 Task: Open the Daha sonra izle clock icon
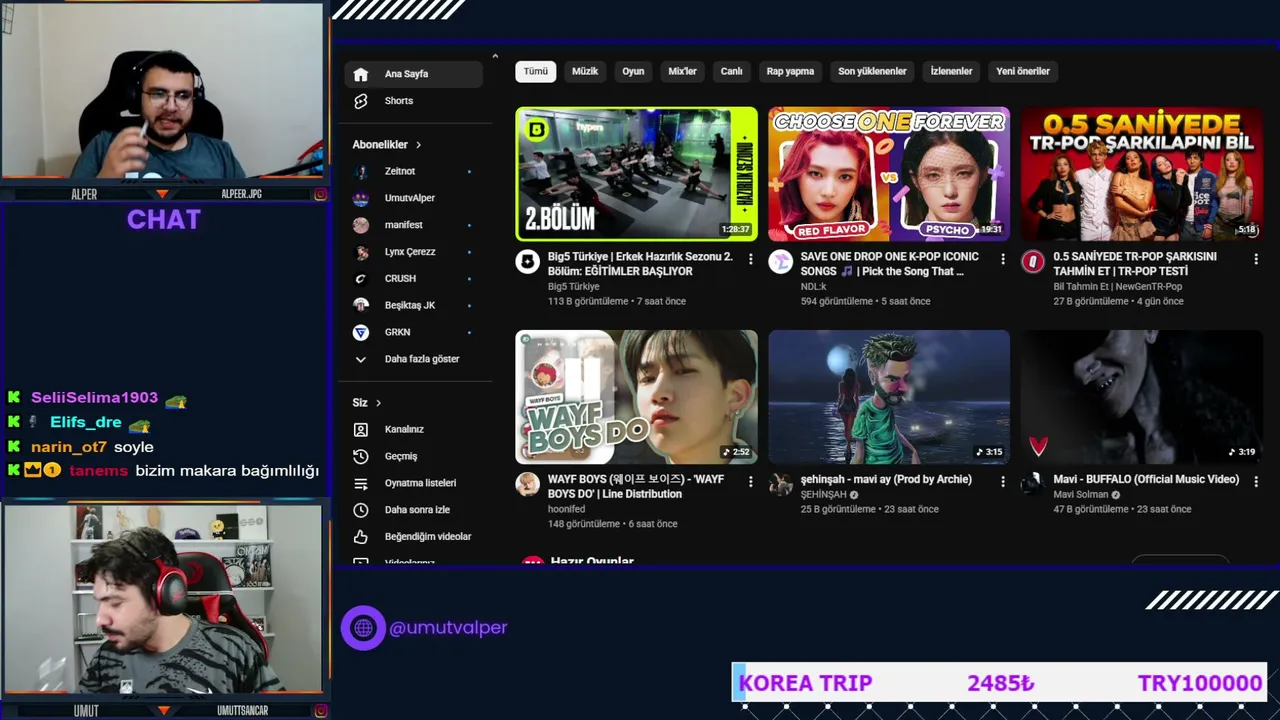(x=361, y=510)
